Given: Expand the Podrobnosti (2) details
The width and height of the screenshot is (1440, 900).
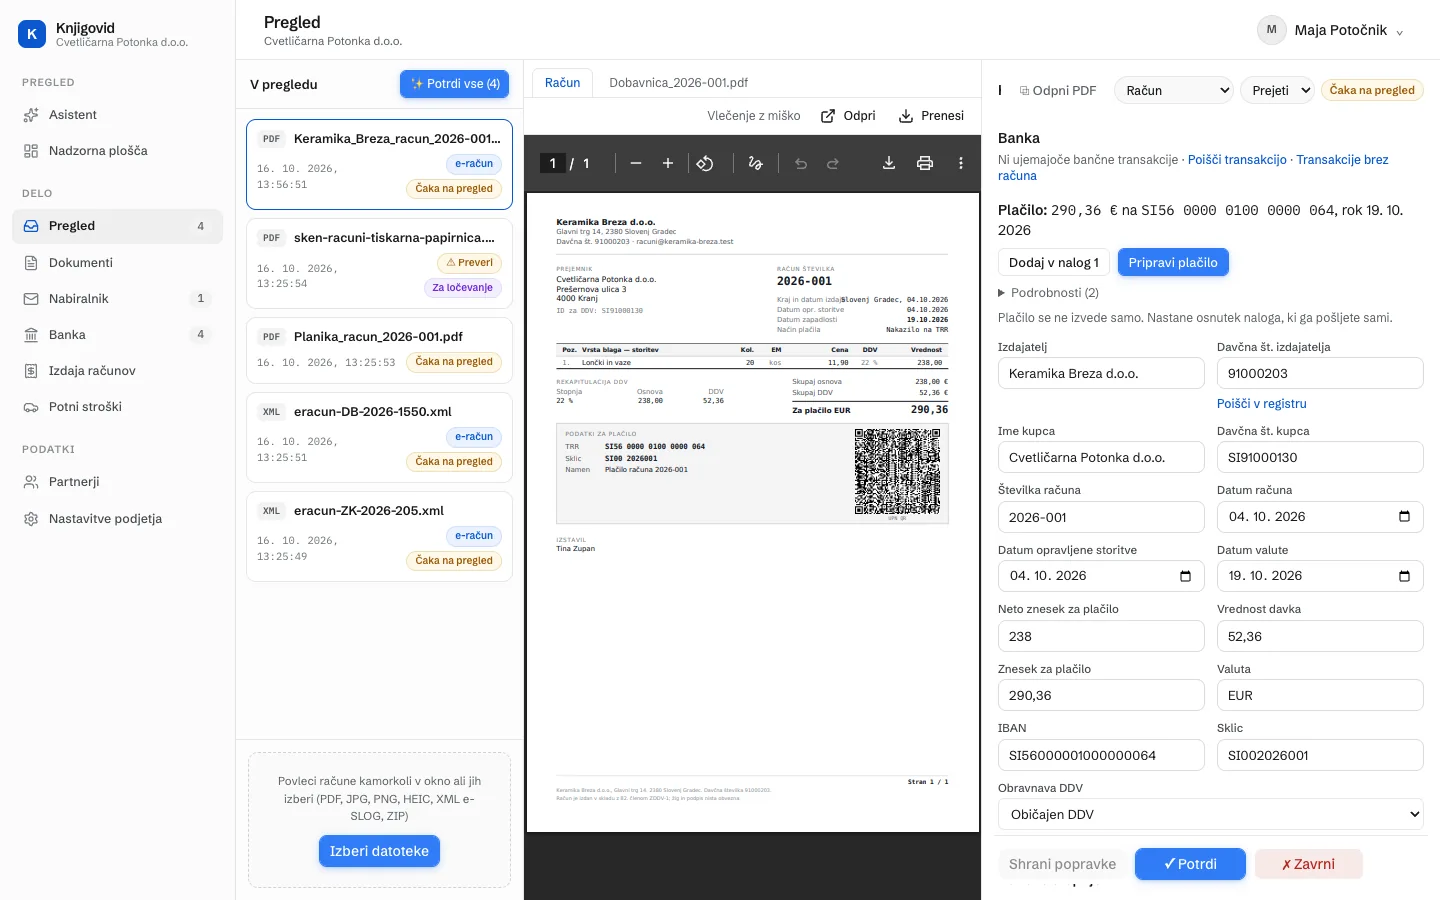Looking at the screenshot, I should pyautogui.click(x=1048, y=293).
